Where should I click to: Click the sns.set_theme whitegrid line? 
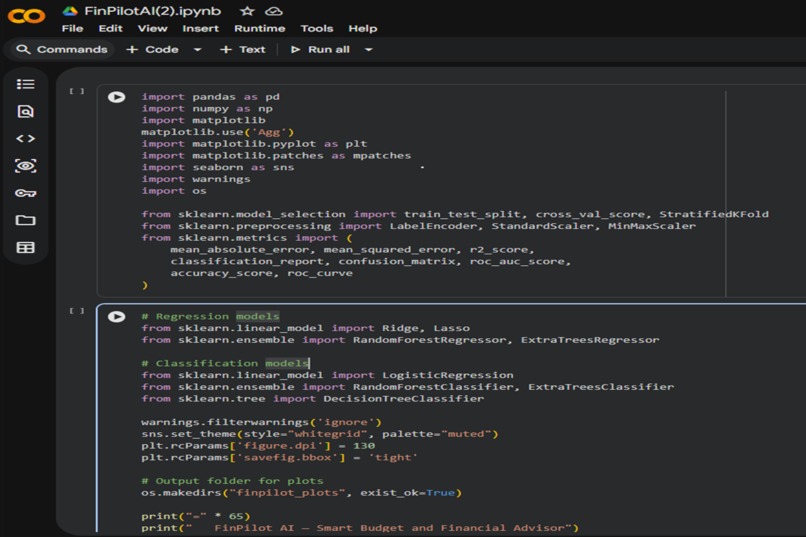320,434
